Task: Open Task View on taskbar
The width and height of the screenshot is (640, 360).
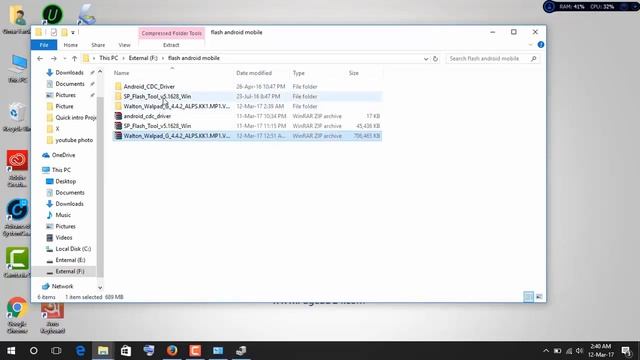Action: [56, 351]
